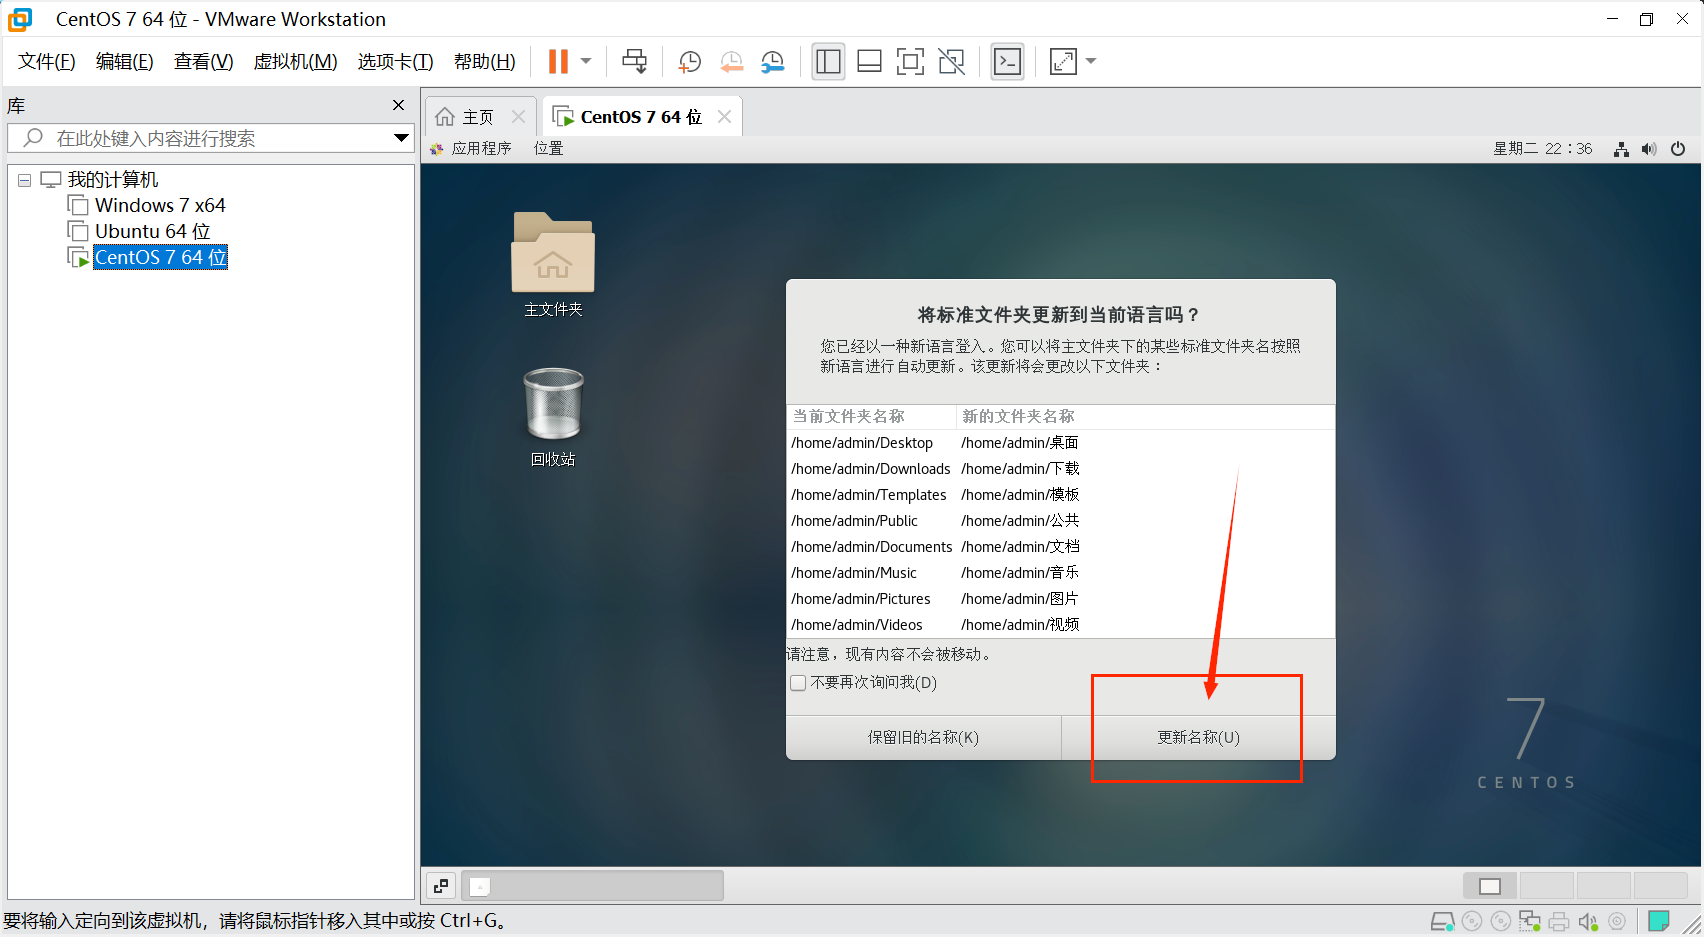Click the clock showing 星期二 22:36

(x=1542, y=148)
